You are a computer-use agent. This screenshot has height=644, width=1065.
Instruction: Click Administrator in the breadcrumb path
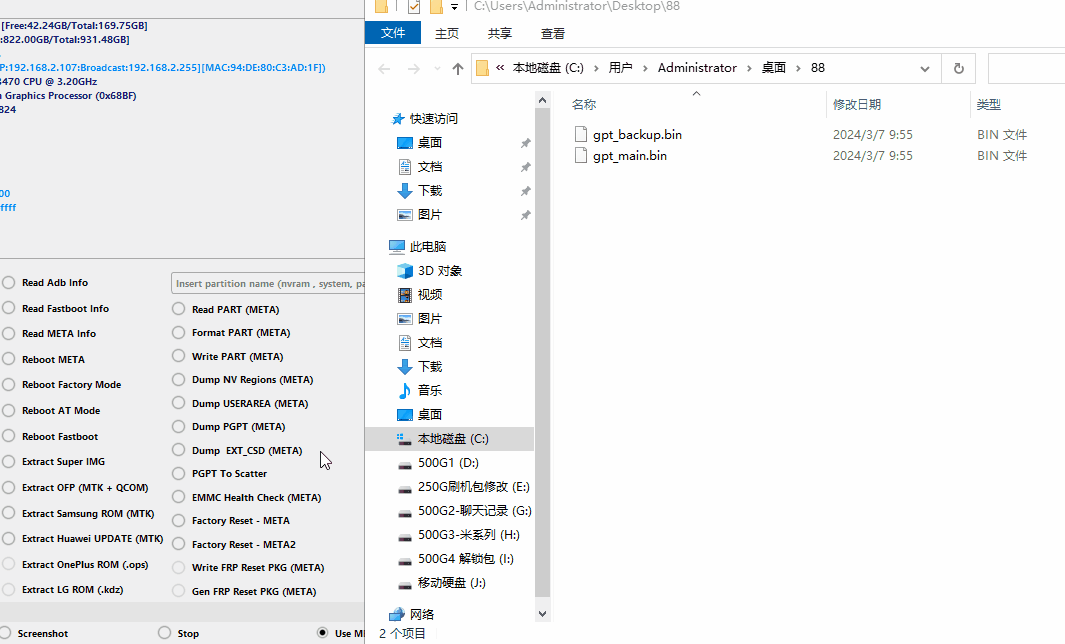coord(697,68)
